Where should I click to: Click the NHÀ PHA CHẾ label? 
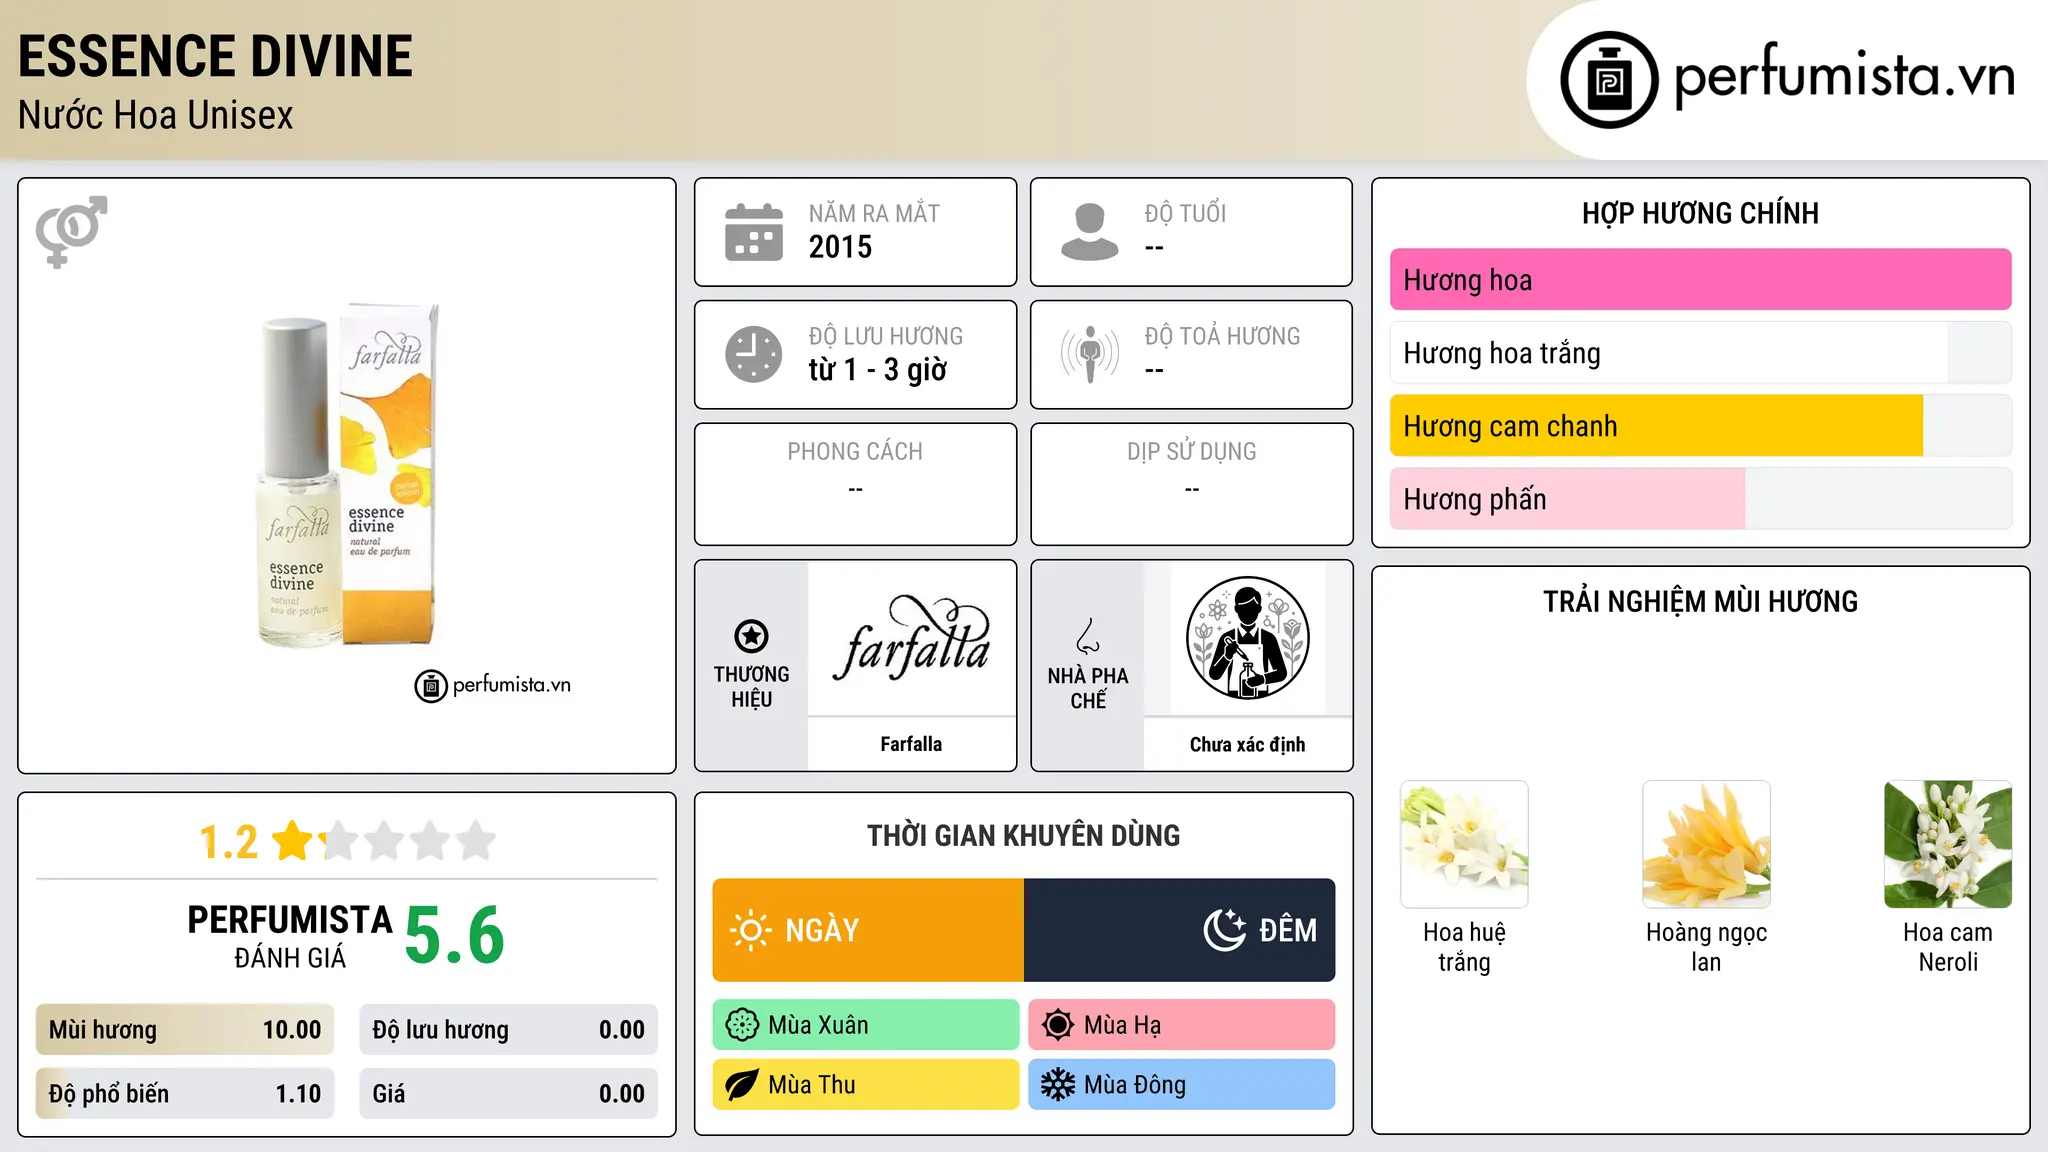tap(1088, 688)
